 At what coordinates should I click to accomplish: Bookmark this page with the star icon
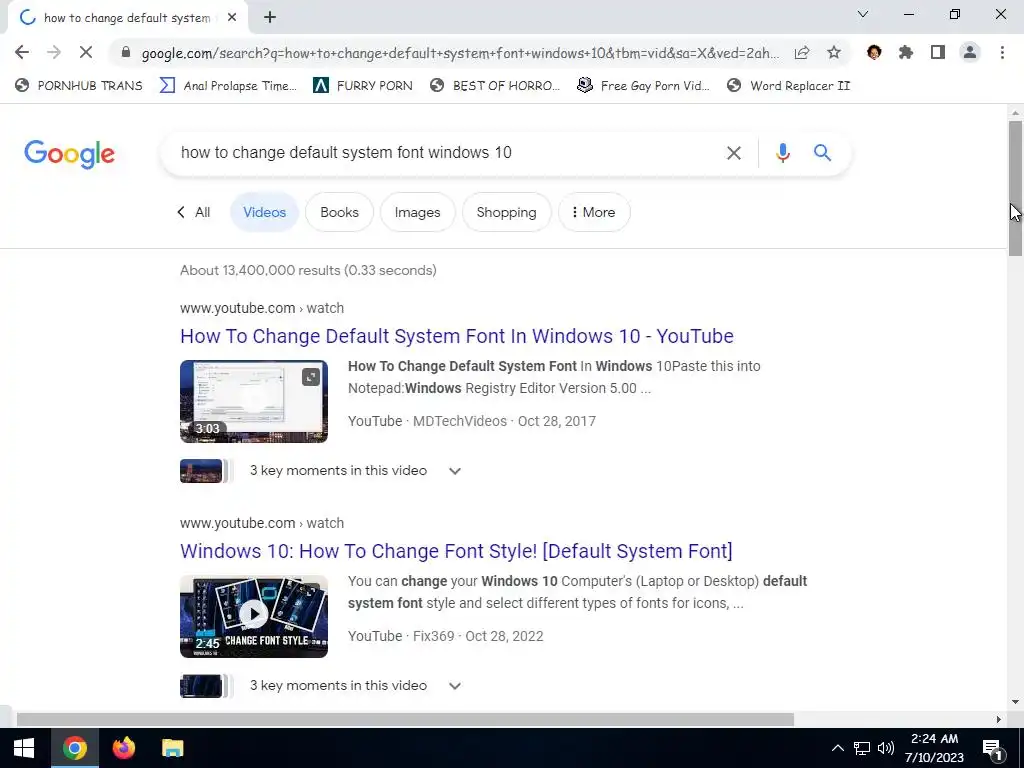coord(834,53)
